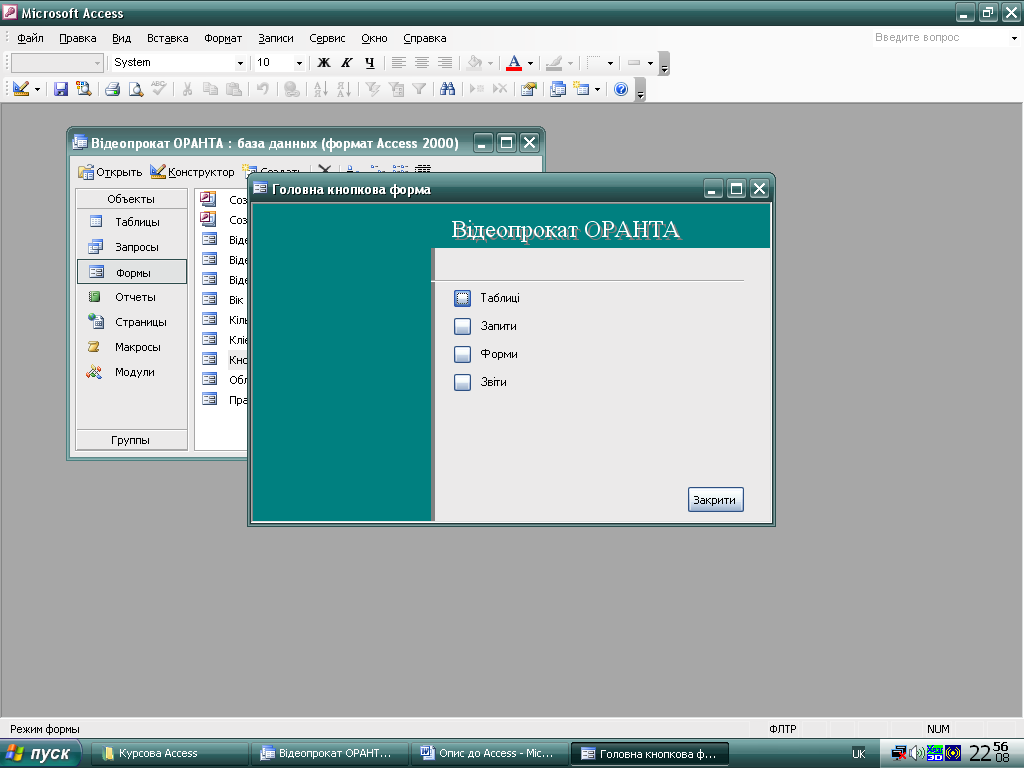The height and width of the screenshot is (768, 1024).
Task: Click the Звіти switchboard button box
Action: [462, 383]
